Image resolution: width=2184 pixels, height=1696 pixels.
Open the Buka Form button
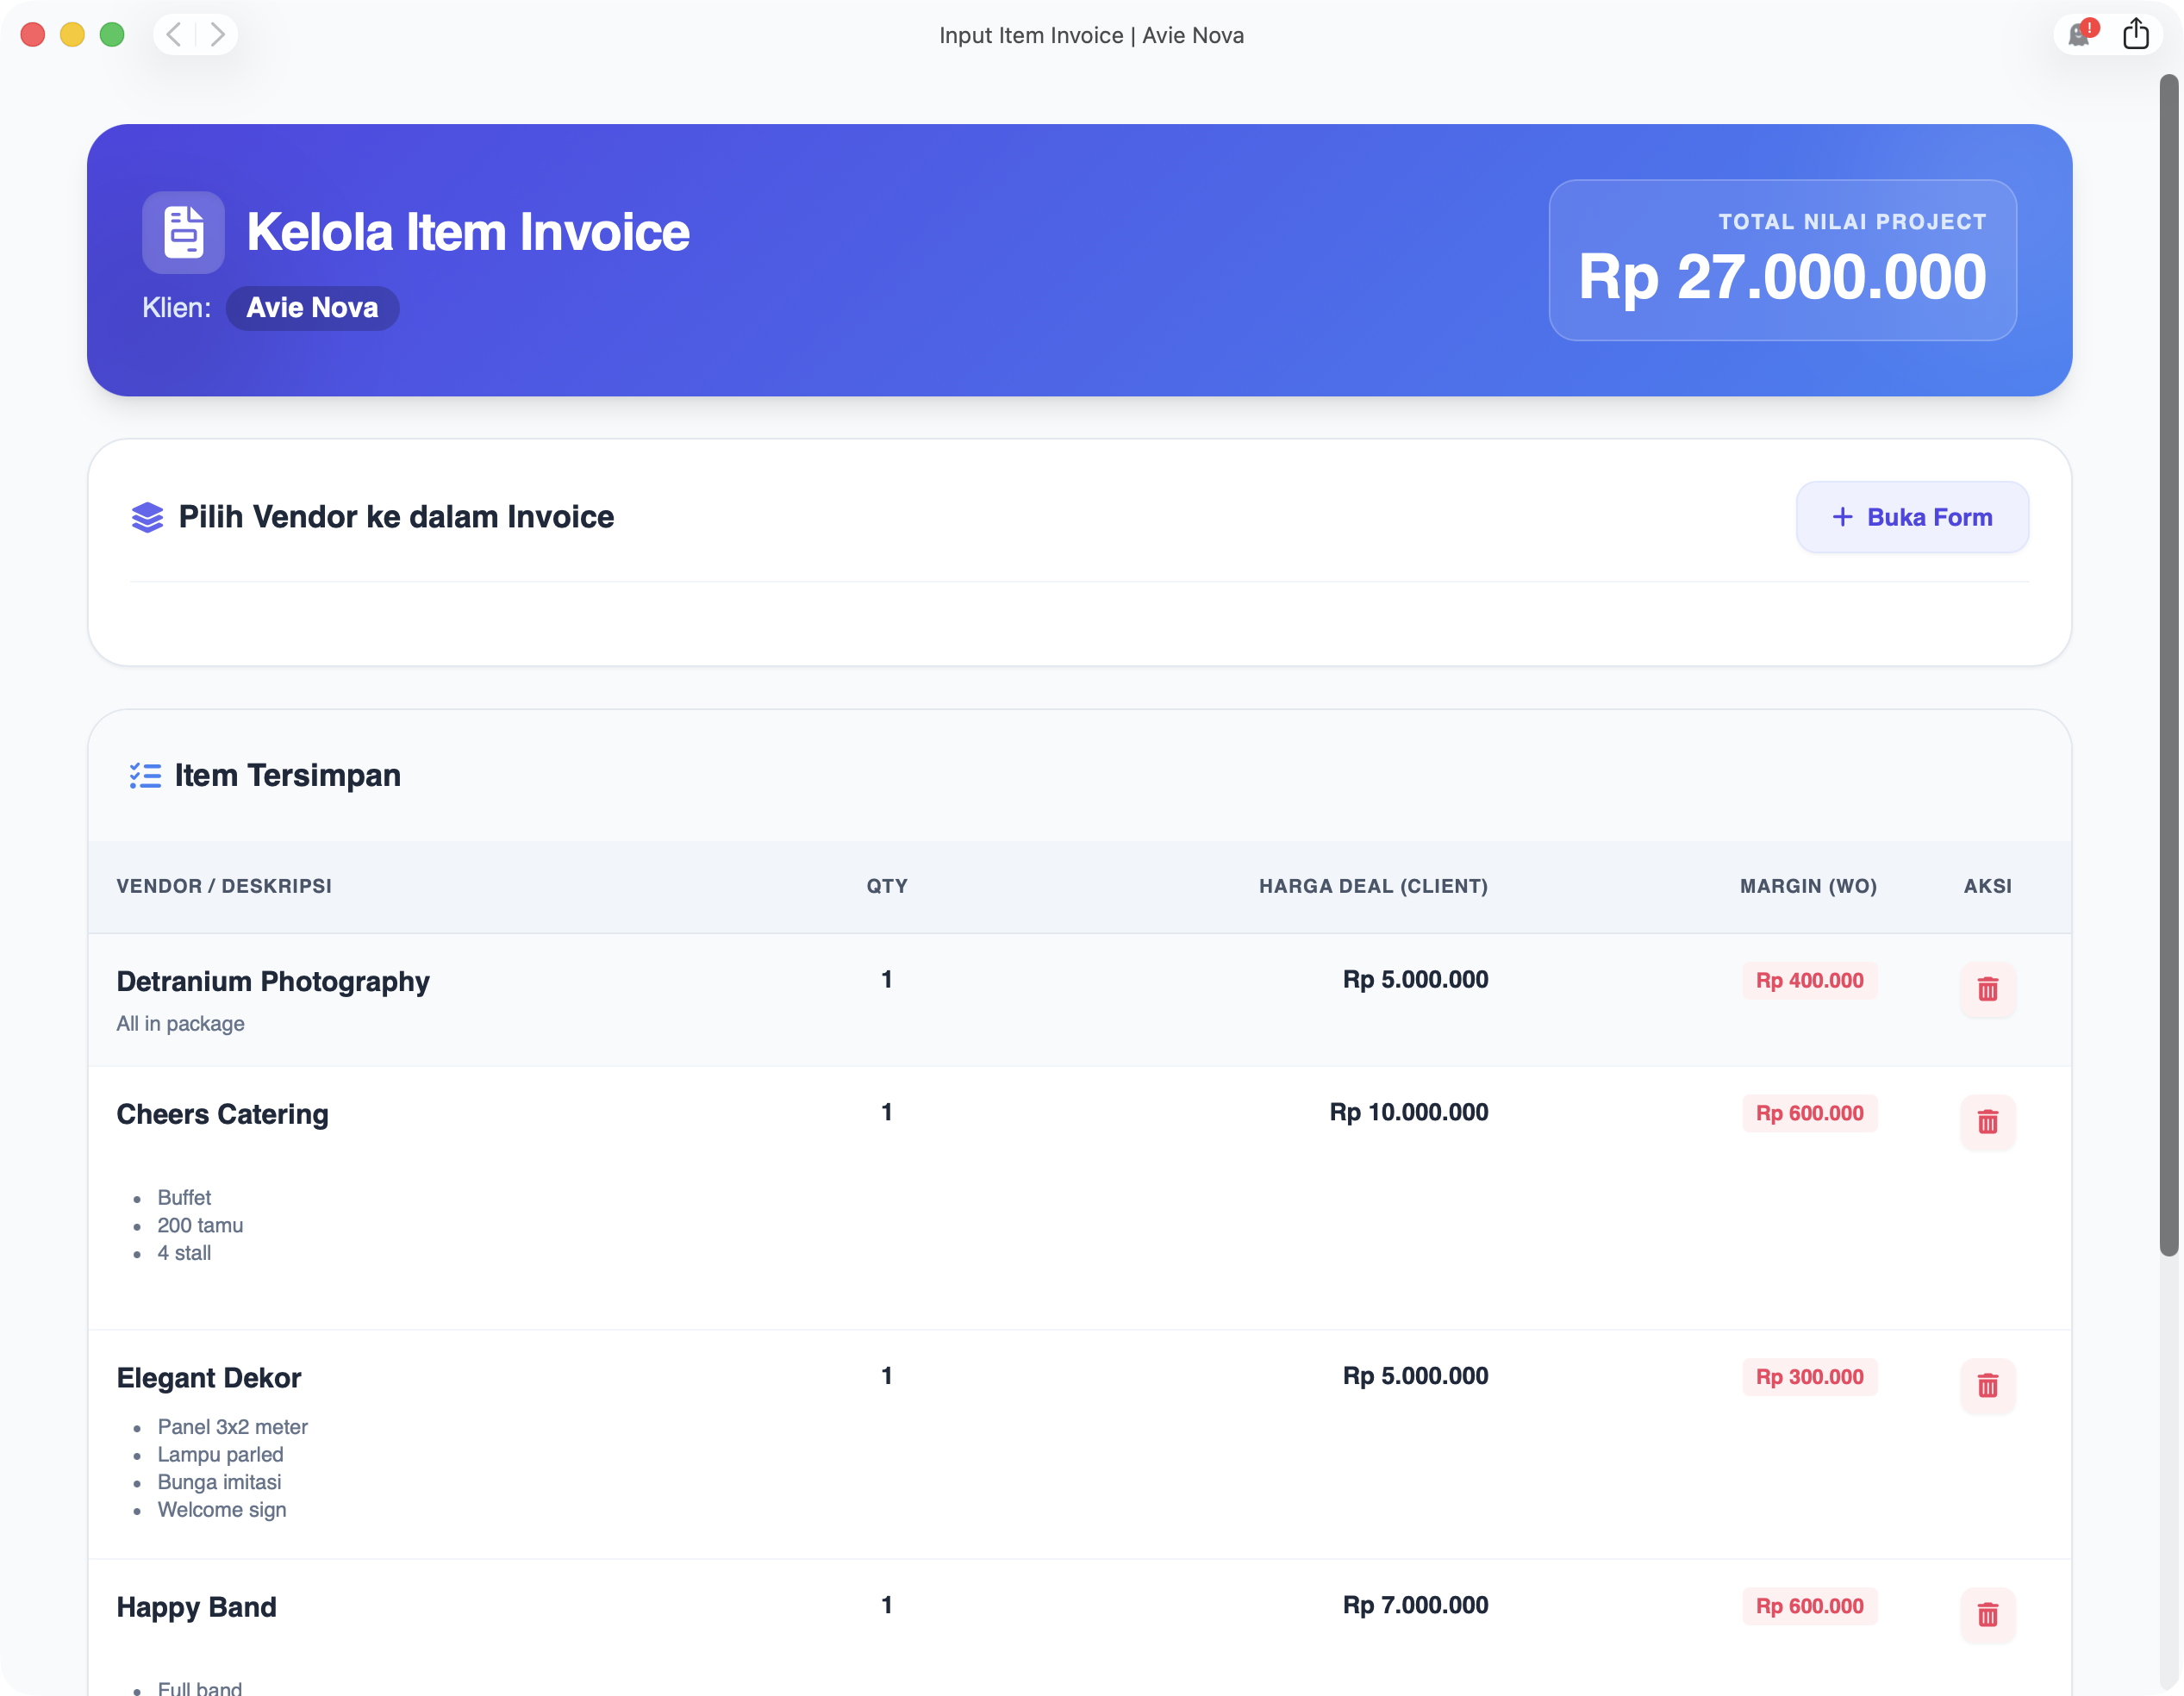pos(1911,517)
